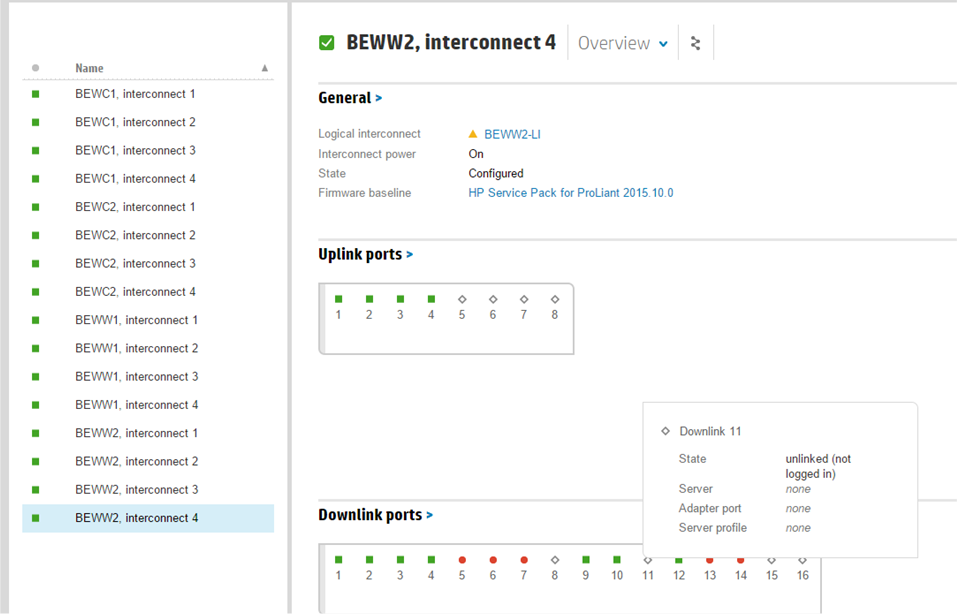Select BEWC1, interconnect 1 in list
Screen dimensions: 957x615
tap(135, 94)
